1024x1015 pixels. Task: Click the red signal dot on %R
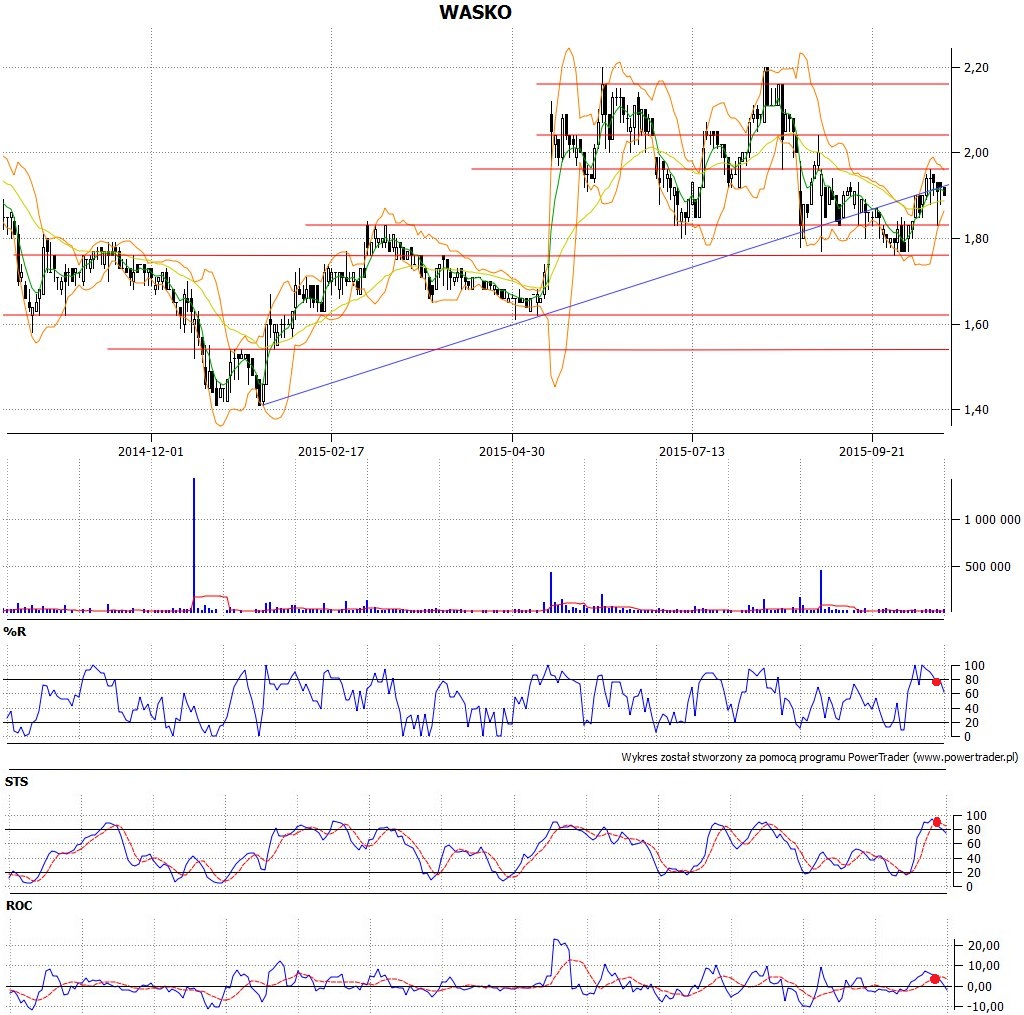936,682
